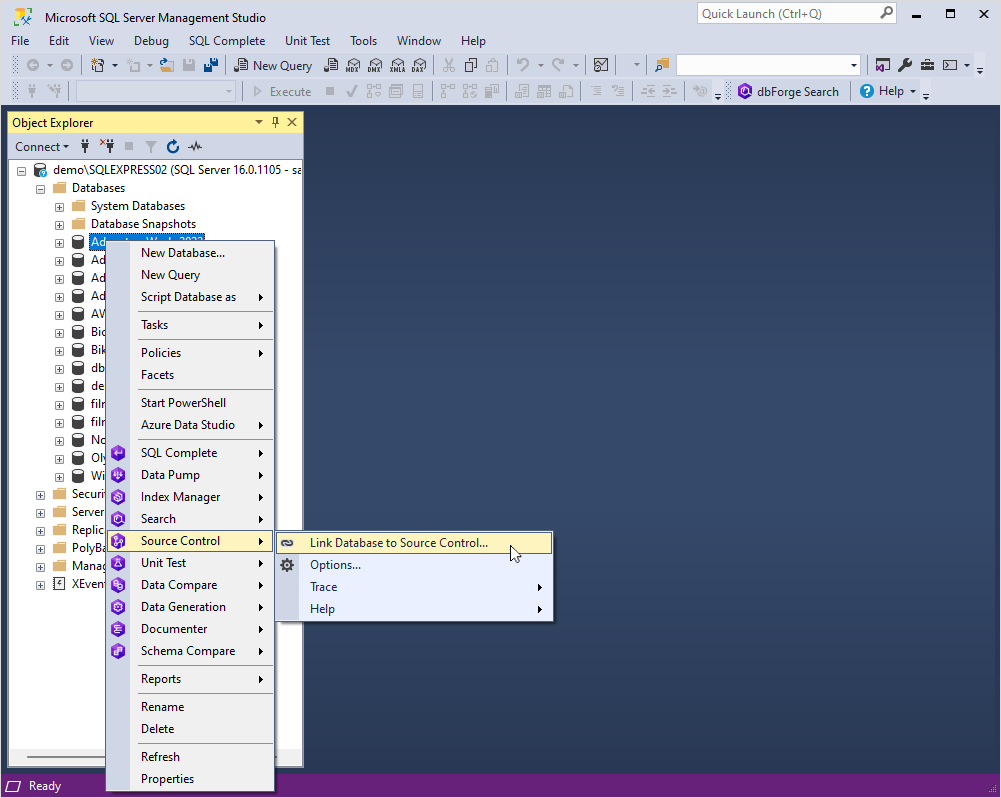Click the New Query toolbar button

coord(273,65)
